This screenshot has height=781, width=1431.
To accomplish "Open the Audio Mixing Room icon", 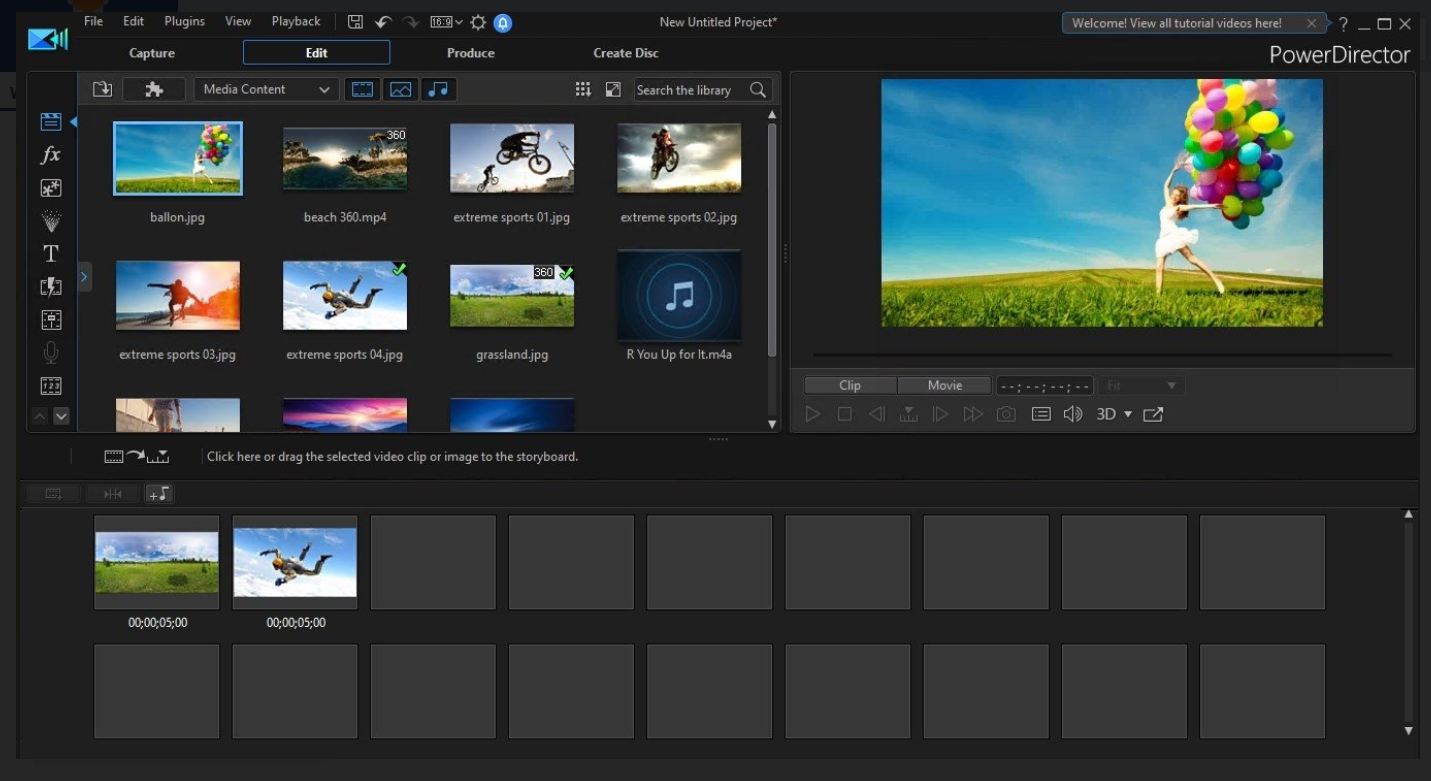I will (x=50, y=320).
